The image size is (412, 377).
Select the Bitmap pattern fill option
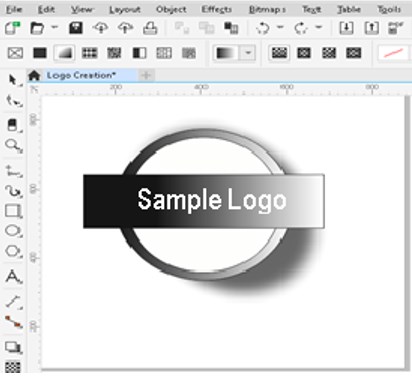point(114,53)
